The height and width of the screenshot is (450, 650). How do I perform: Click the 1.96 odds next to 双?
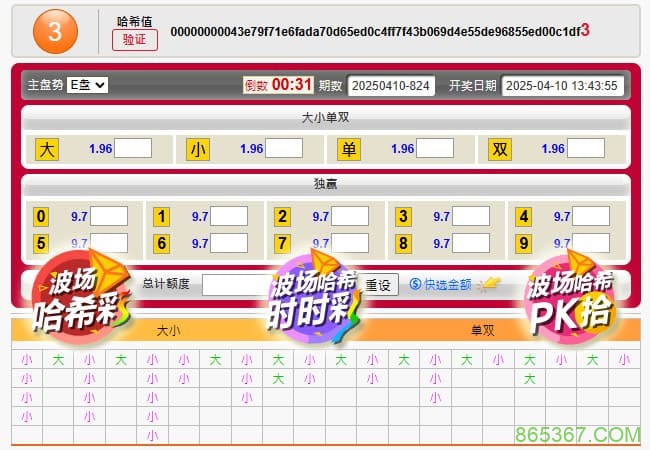pos(553,149)
